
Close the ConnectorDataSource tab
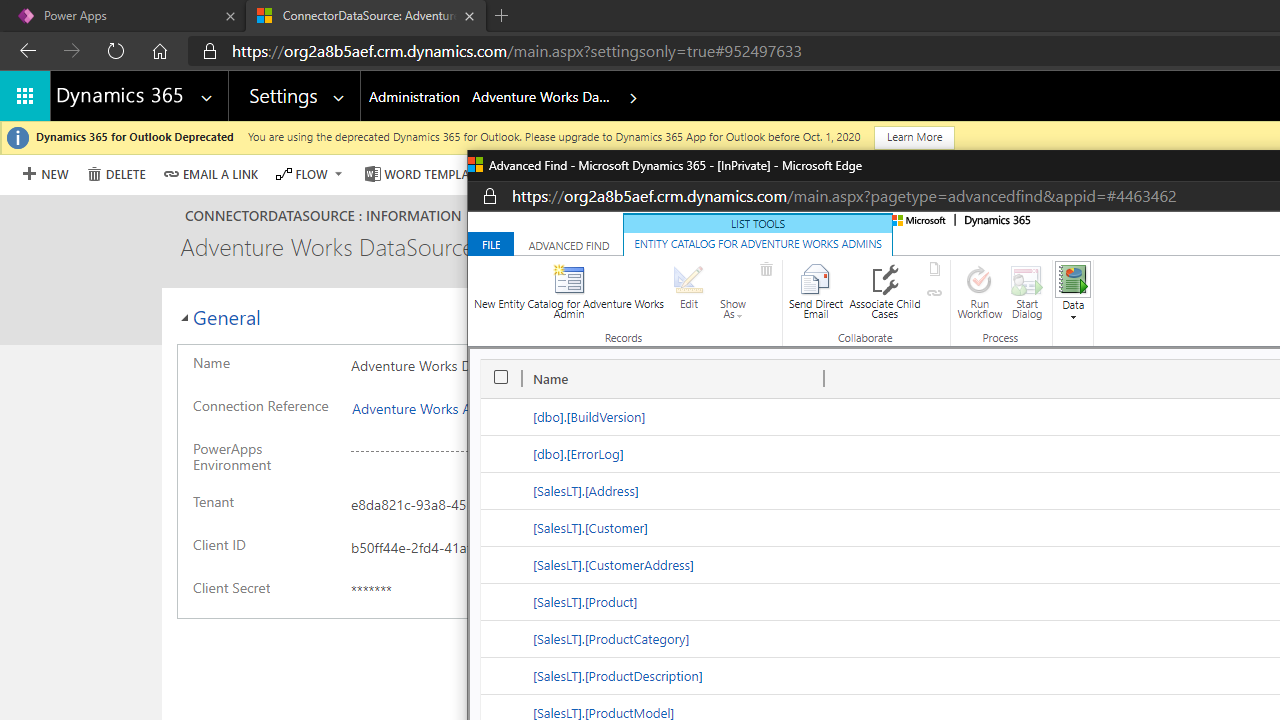pos(470,17)
